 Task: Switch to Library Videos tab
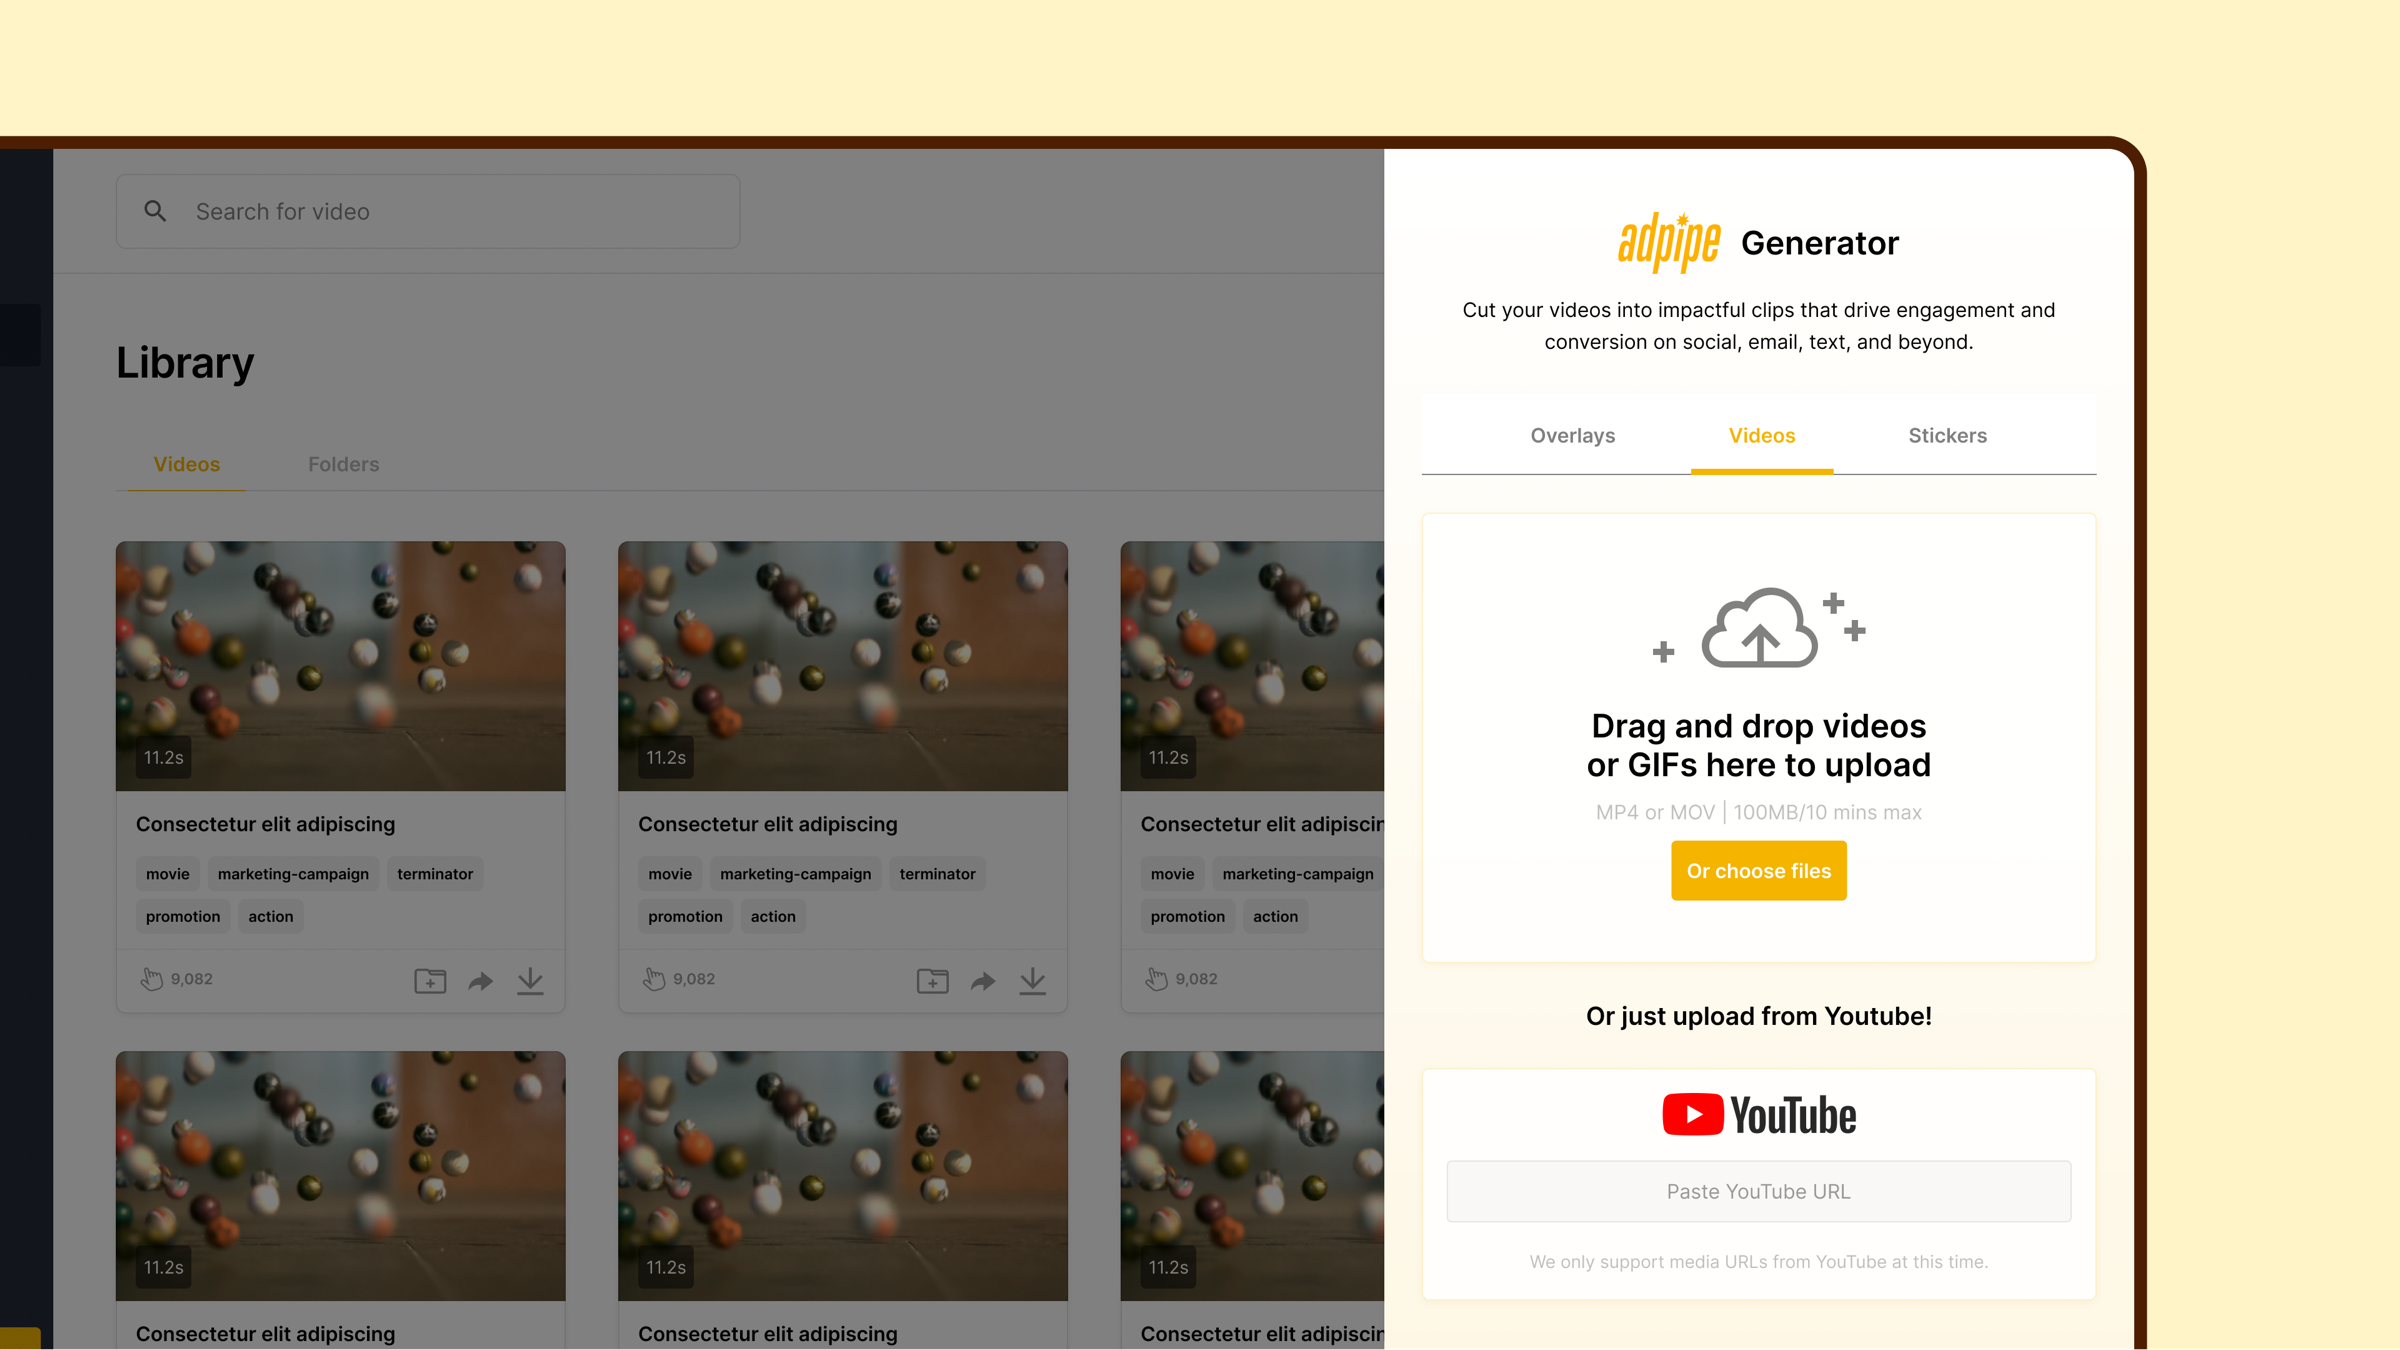(x=186, y=464)
